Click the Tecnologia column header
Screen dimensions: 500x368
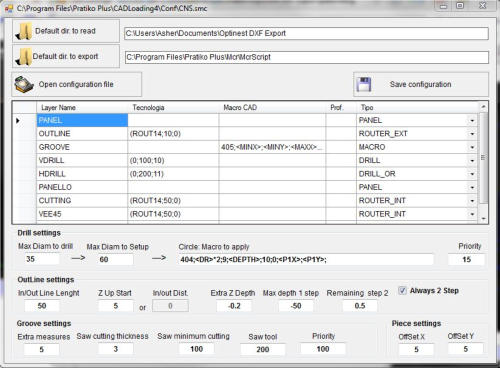[173, 108]
